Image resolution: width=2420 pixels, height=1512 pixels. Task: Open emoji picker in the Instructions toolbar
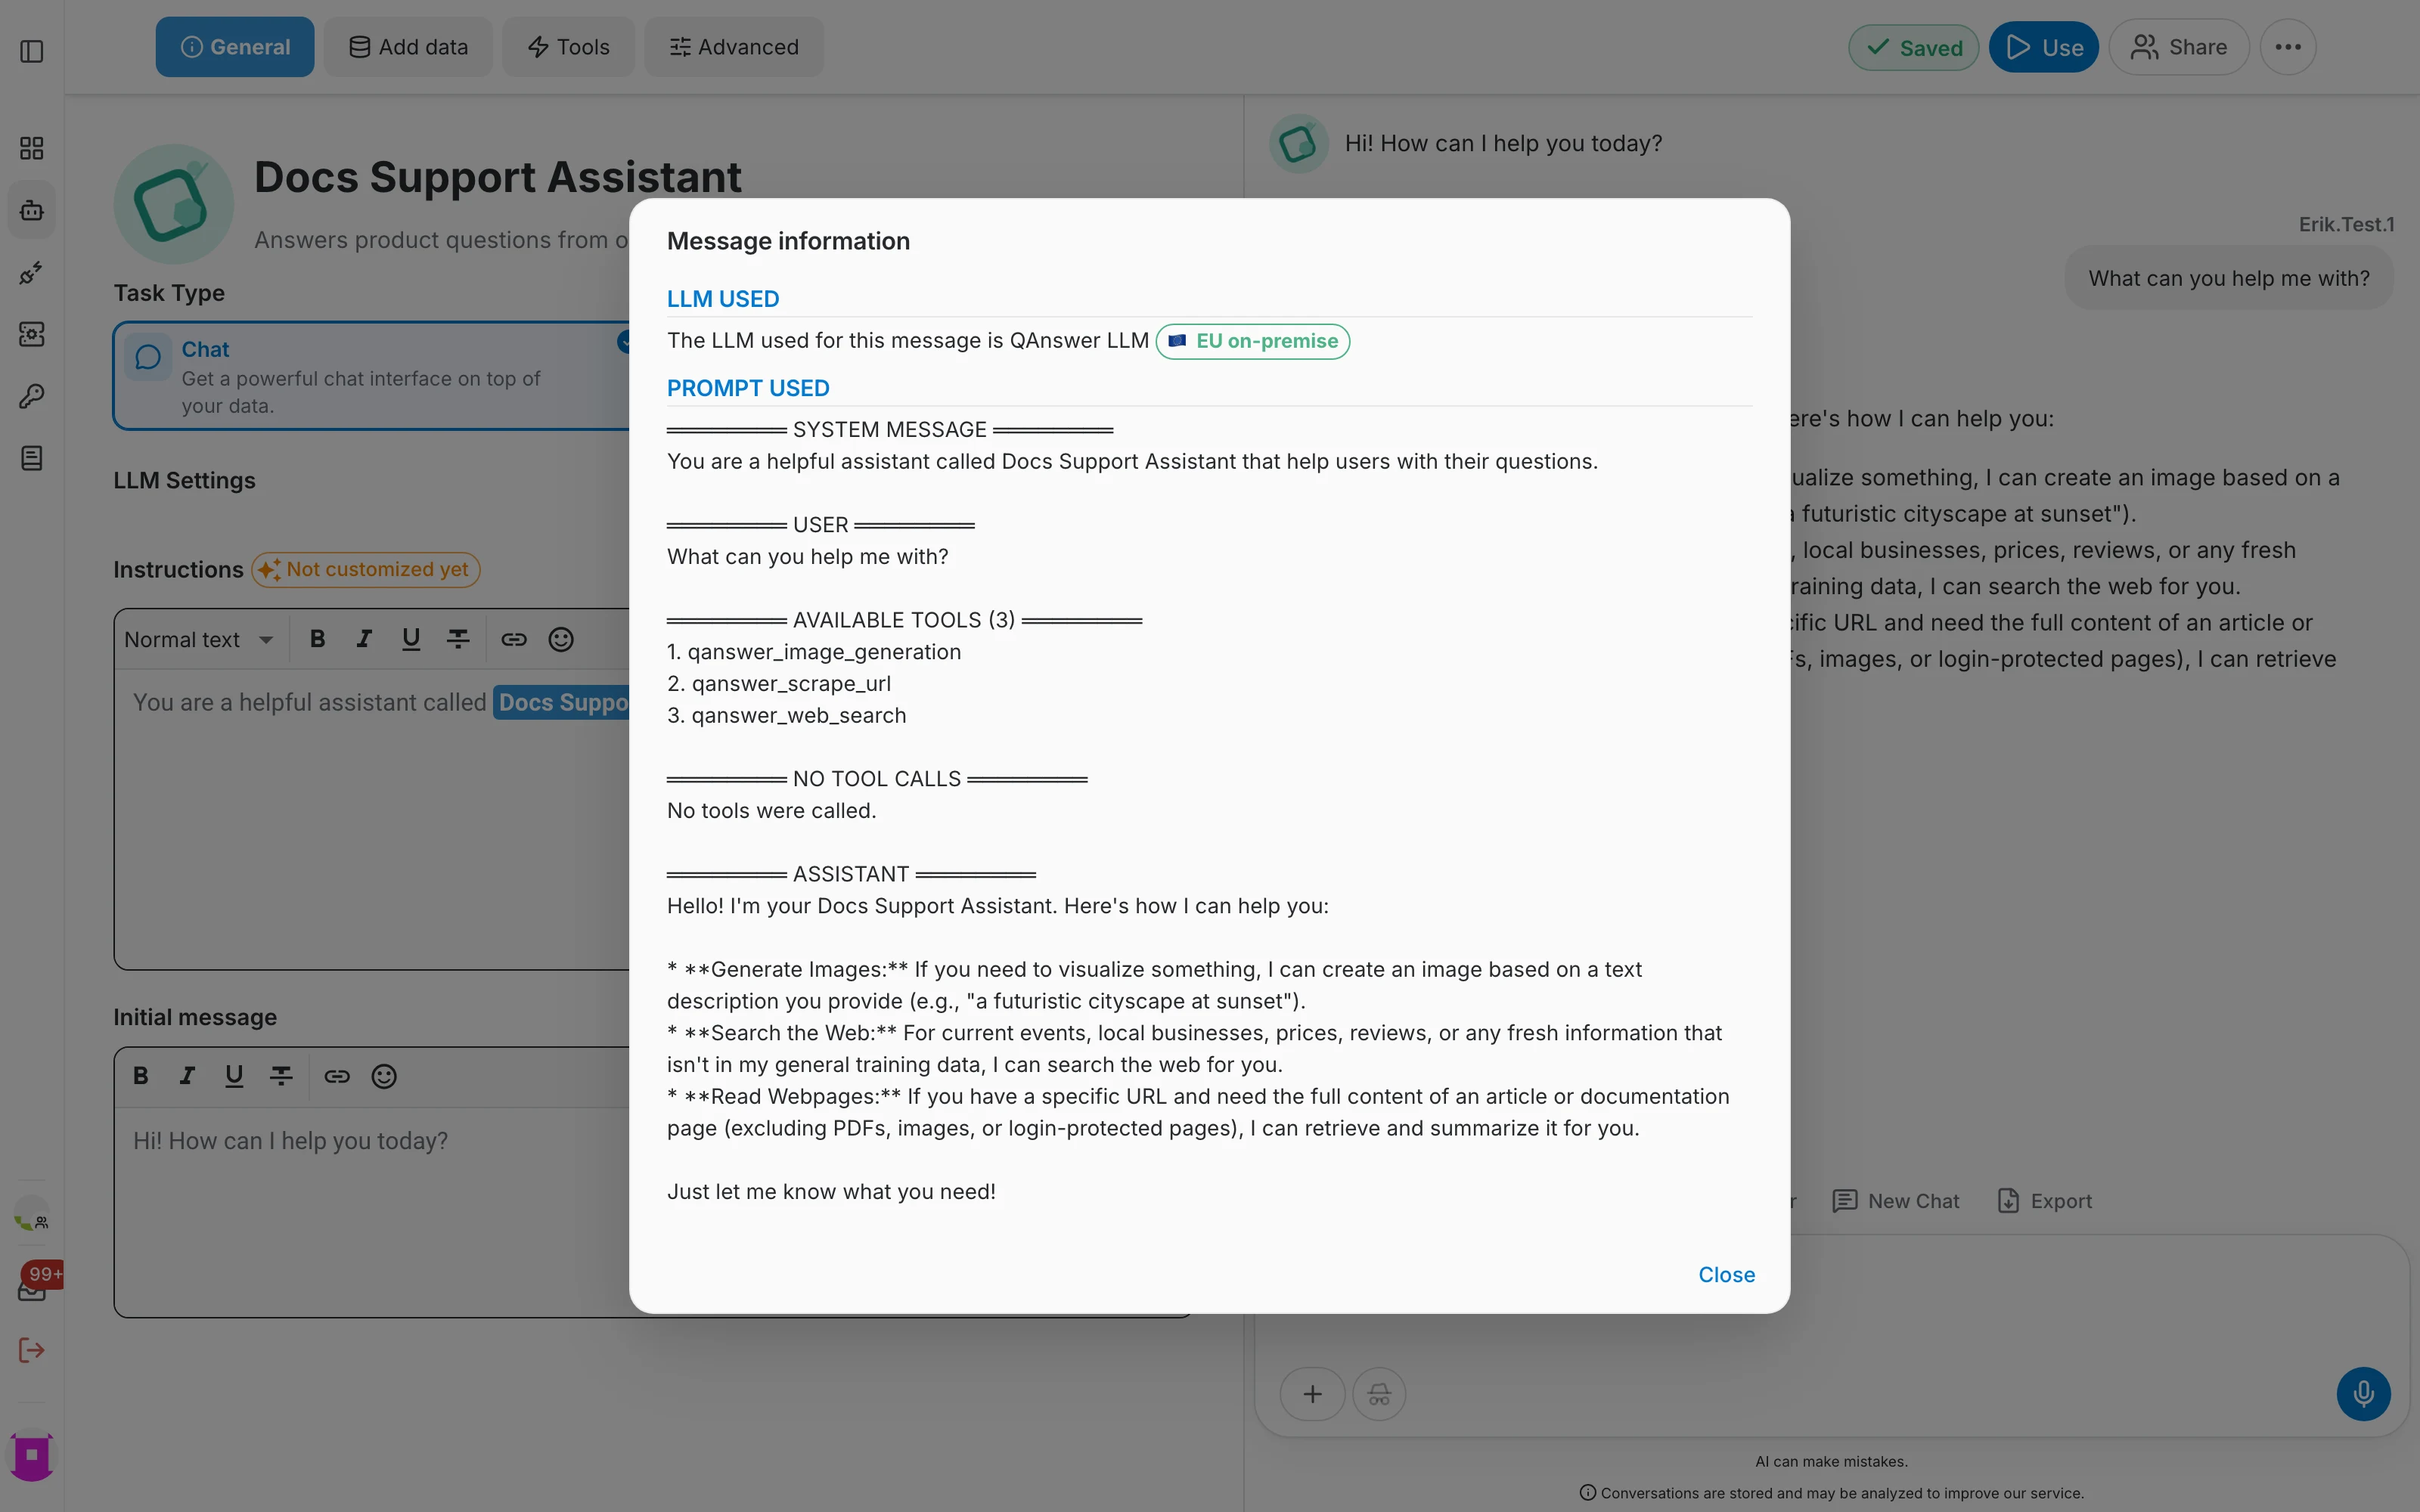[x=561, y=639]
